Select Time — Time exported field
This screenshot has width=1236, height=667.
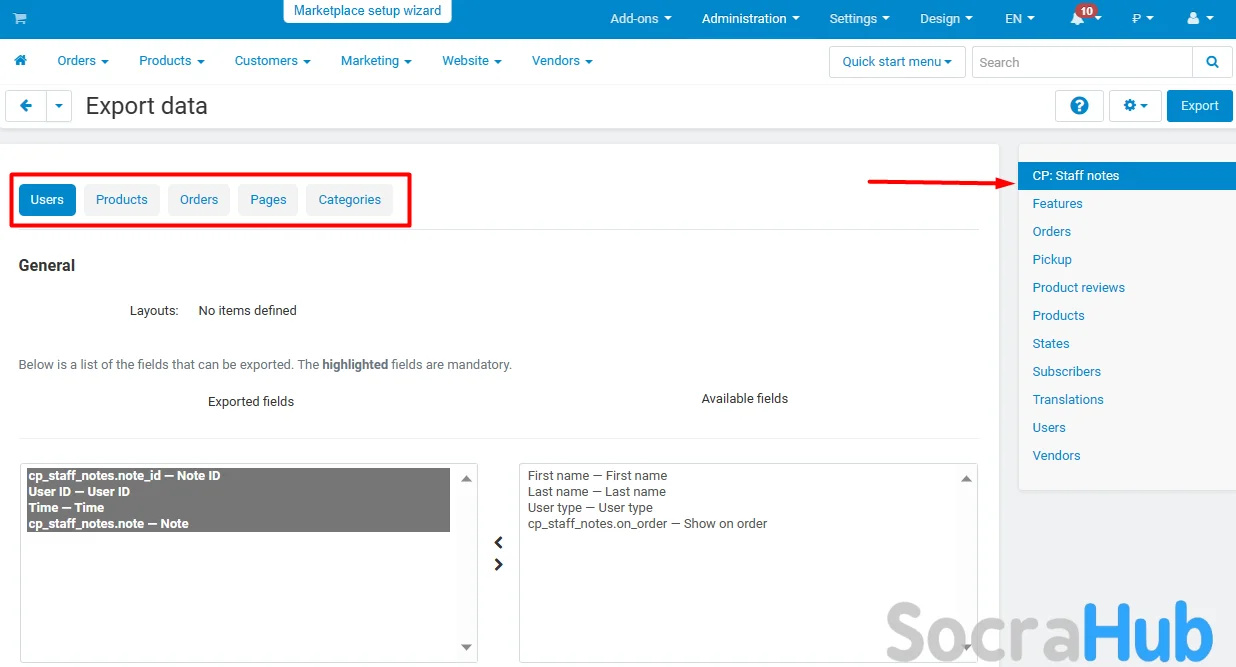coord(238,508)
